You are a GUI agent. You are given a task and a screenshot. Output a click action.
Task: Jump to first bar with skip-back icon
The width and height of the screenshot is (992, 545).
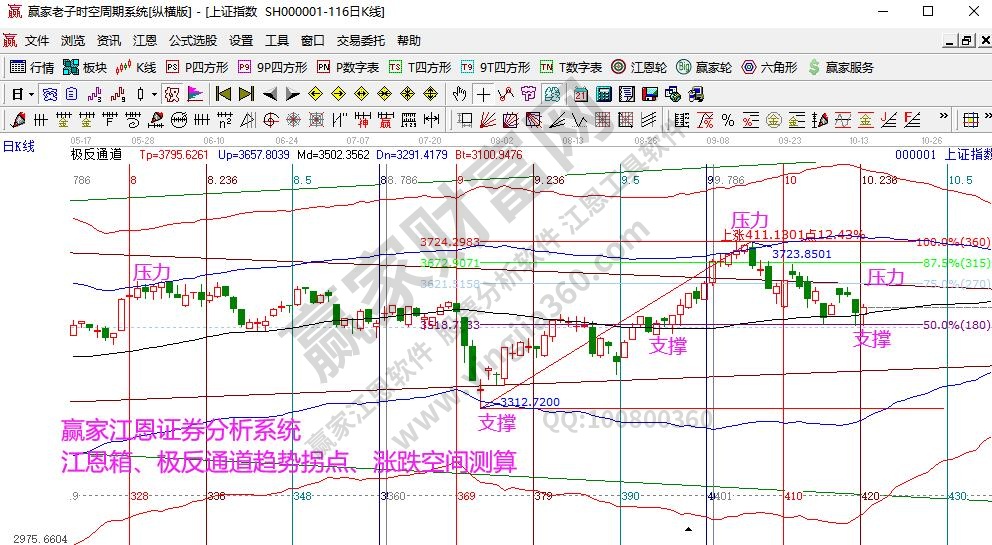pos(223,94)
